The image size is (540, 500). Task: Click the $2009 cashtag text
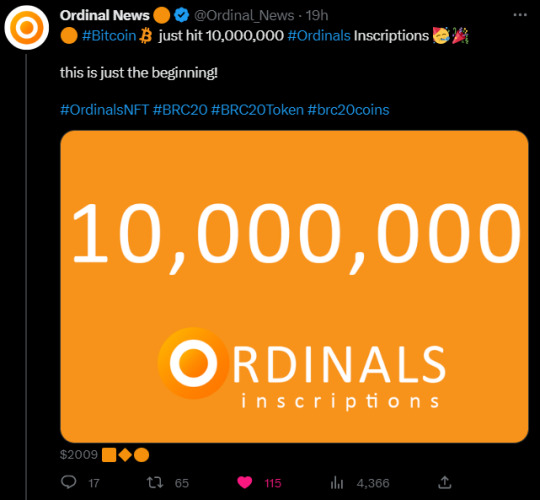click(x=79, y=455)
